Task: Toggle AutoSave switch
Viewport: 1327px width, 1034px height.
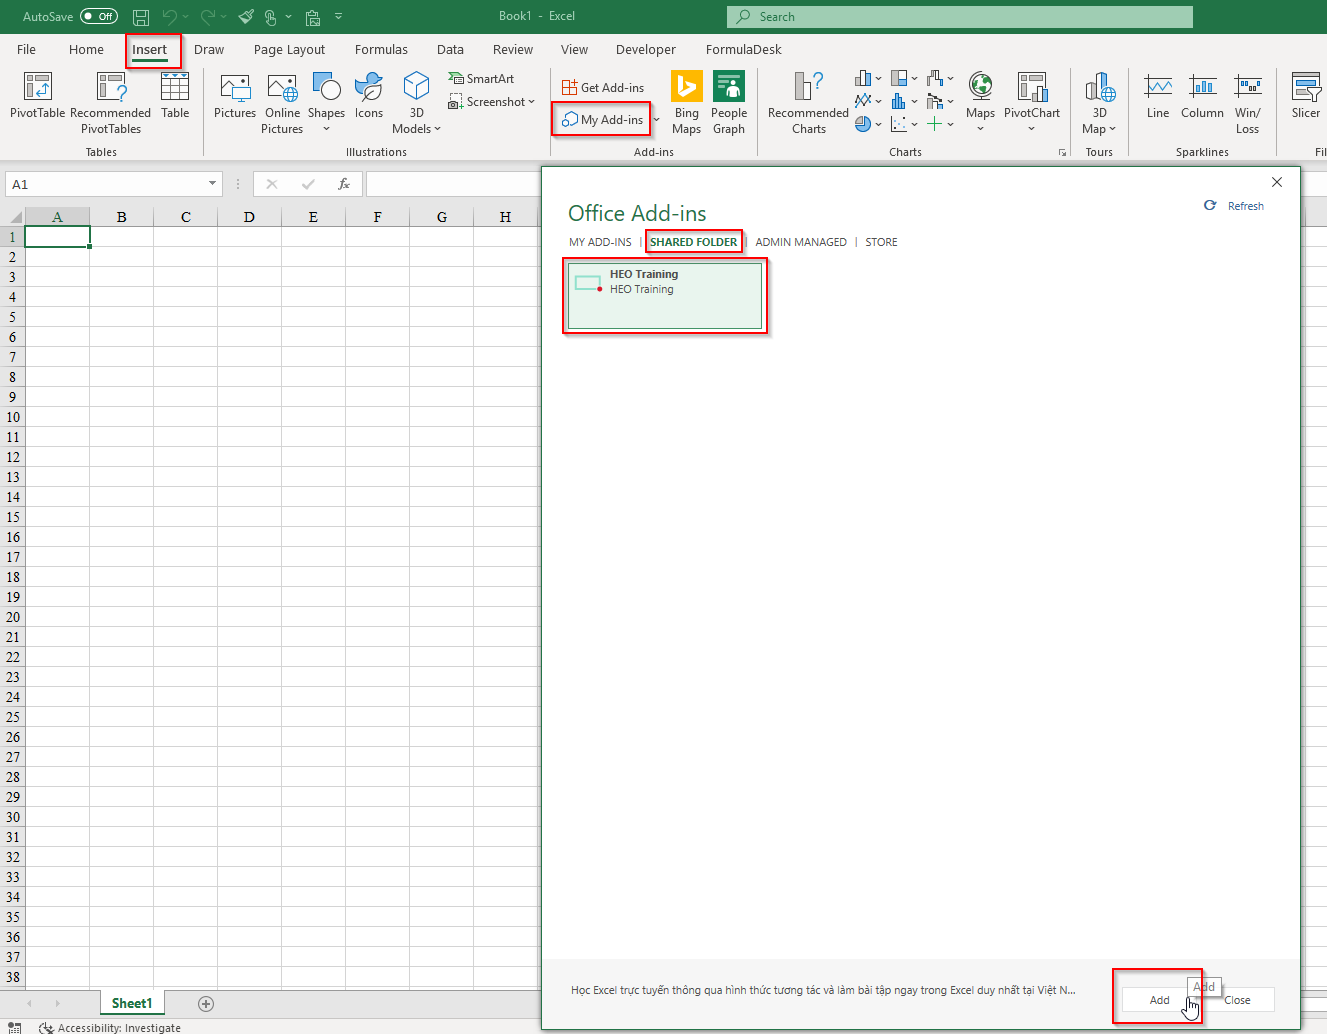Action: [x=99, y=17]
